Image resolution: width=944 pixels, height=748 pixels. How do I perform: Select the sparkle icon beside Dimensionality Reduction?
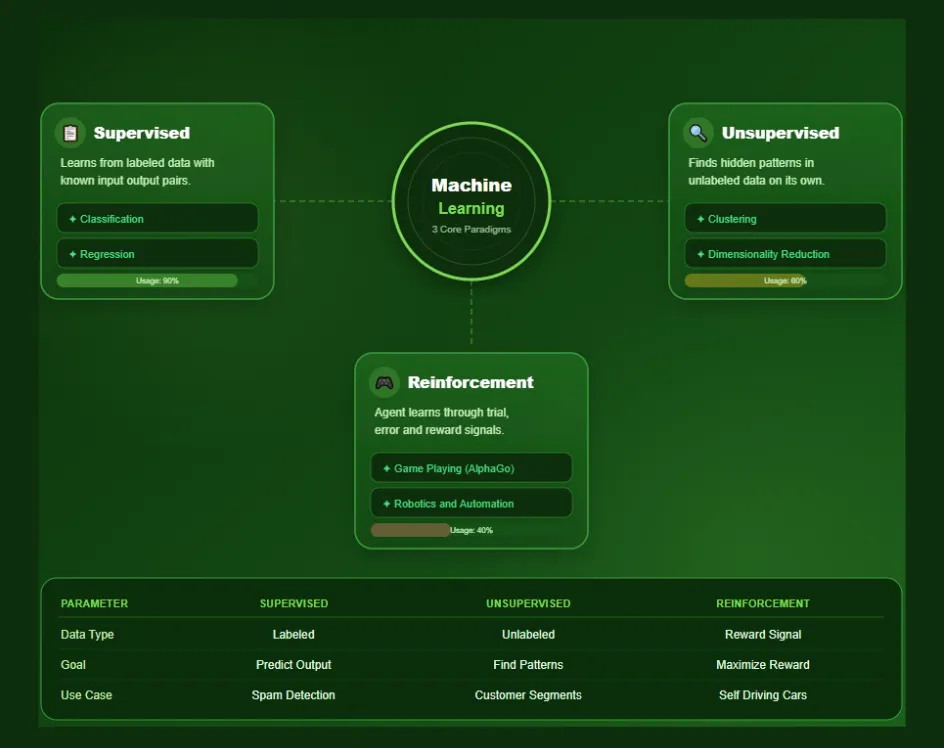tap(701, 253)
